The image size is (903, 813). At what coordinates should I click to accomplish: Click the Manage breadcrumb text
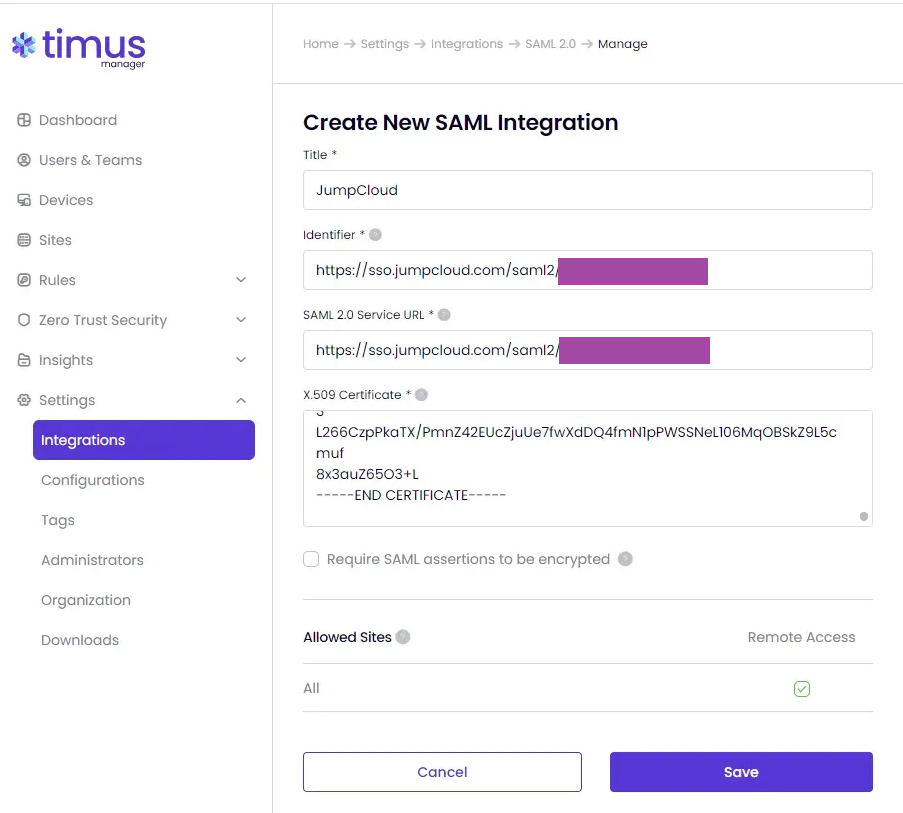pos(623,44)
